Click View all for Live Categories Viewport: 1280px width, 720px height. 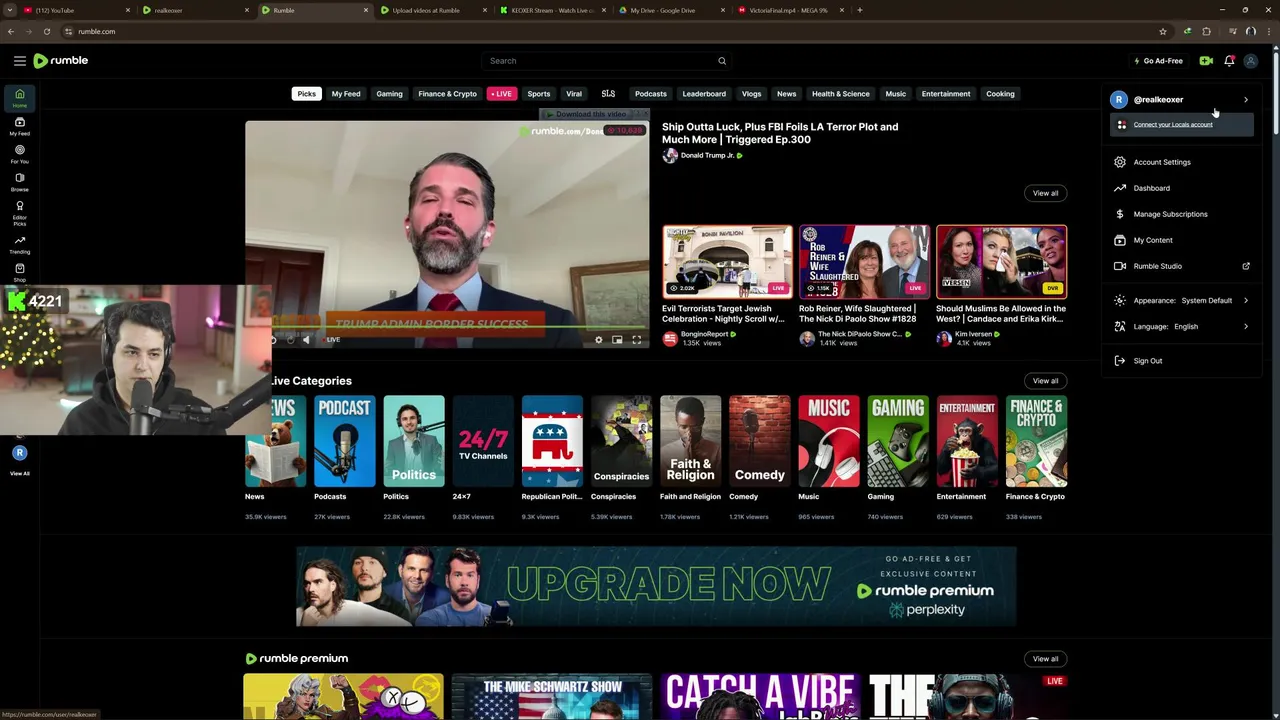tap(1045, 381)
